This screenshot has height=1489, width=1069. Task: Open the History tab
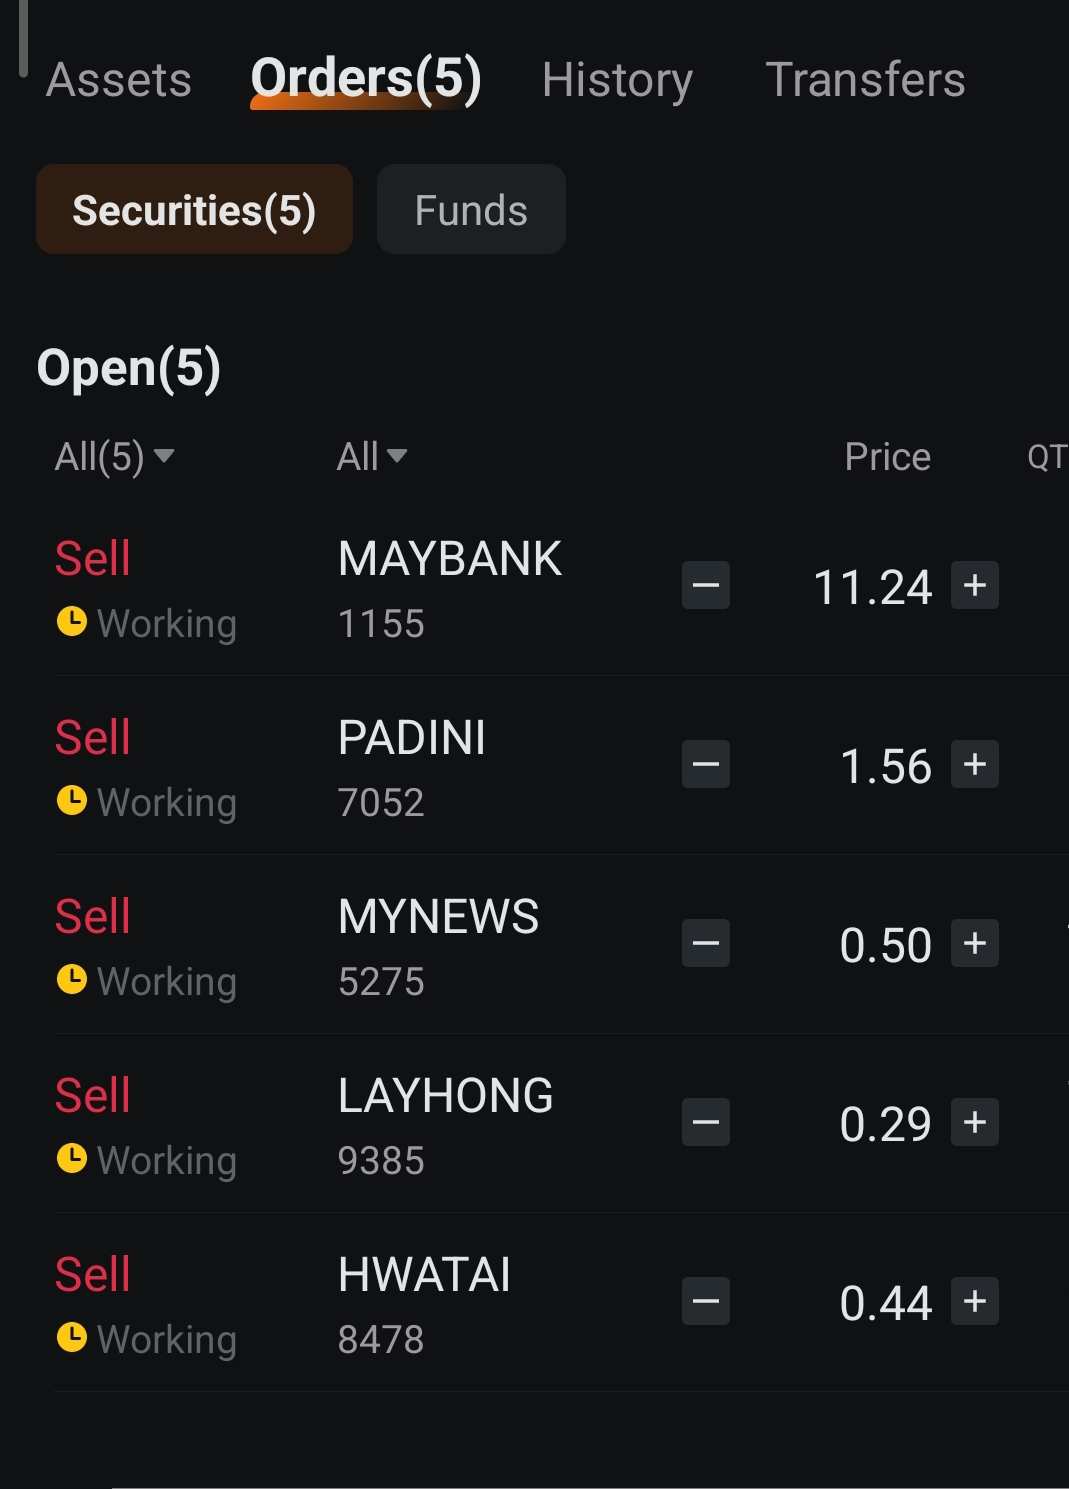click(617, 80)
